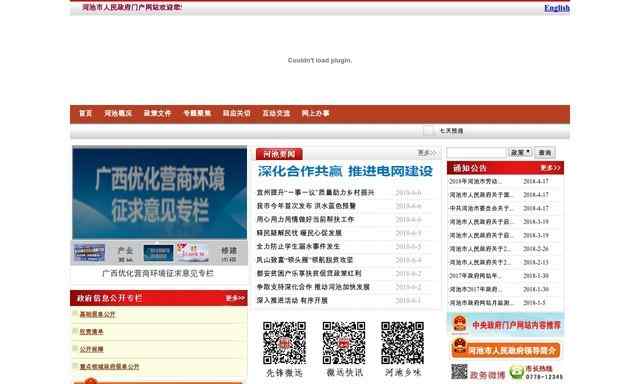Select the 修建 slideshow thumbnail
This screenshot has width=640, height=384.
(229, 253)
